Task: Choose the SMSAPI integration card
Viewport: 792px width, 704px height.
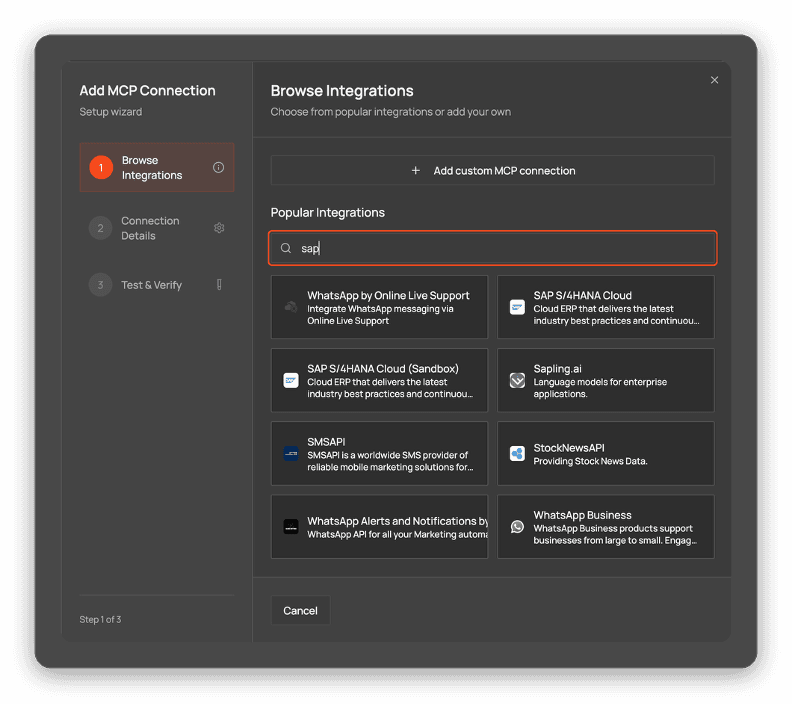Action: click(x=379, y=454)
